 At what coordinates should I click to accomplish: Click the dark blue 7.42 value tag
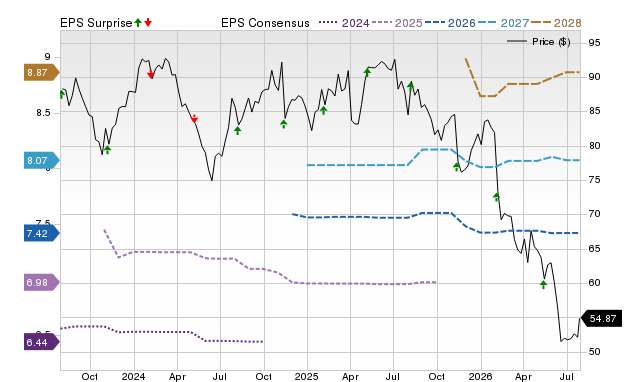click(42, 233)
